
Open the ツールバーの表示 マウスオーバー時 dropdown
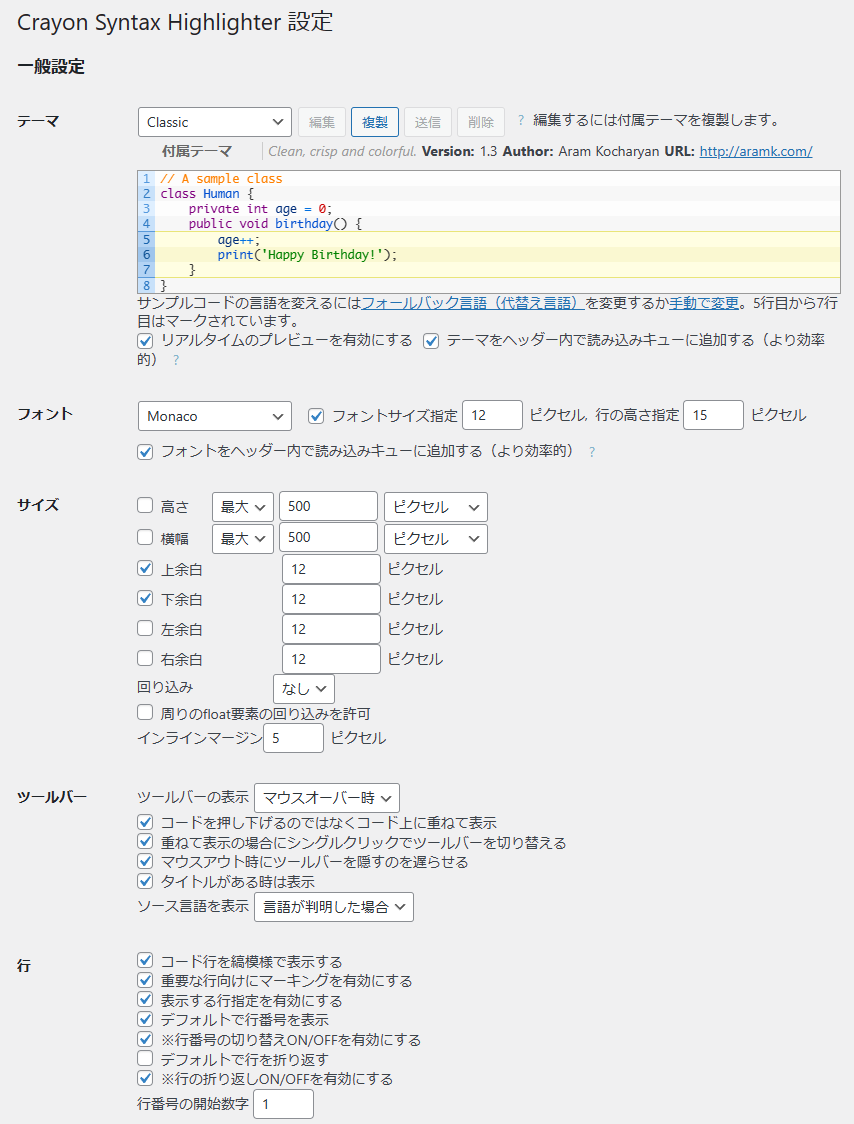click(x=327, y=798)
